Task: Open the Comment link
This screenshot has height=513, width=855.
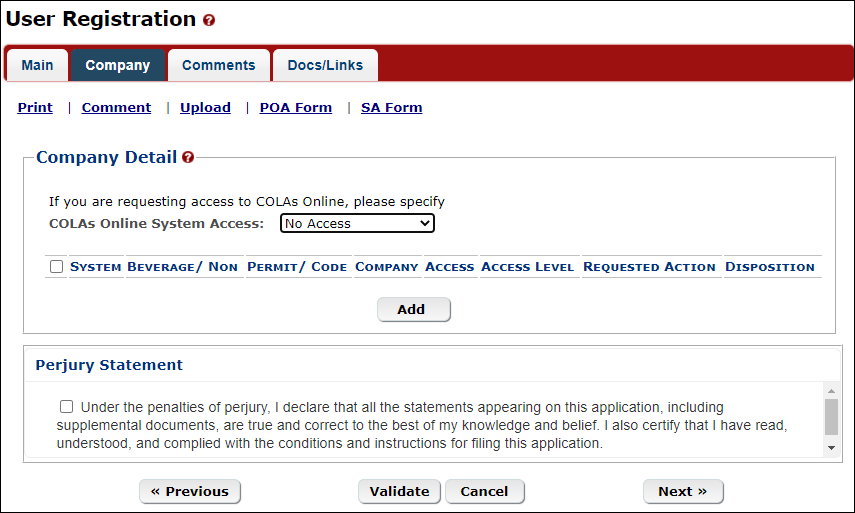Action: click(116, 108)
